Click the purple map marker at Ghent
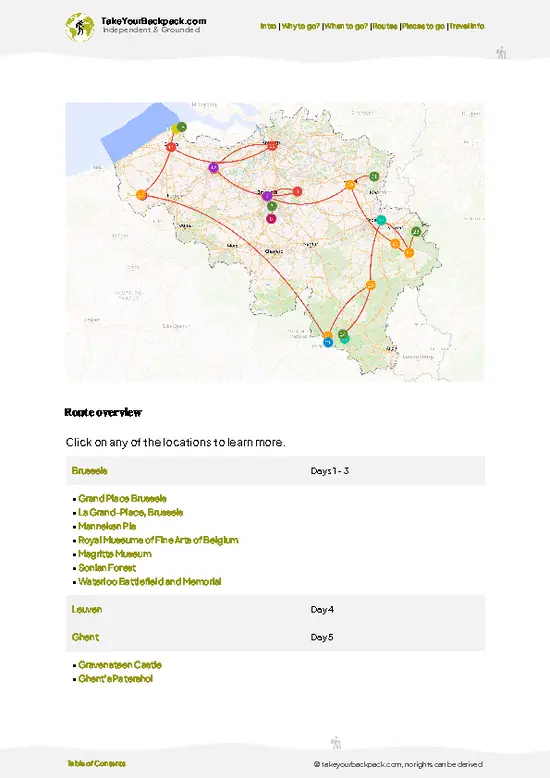The image size is (550, 778). coord(213,168)
